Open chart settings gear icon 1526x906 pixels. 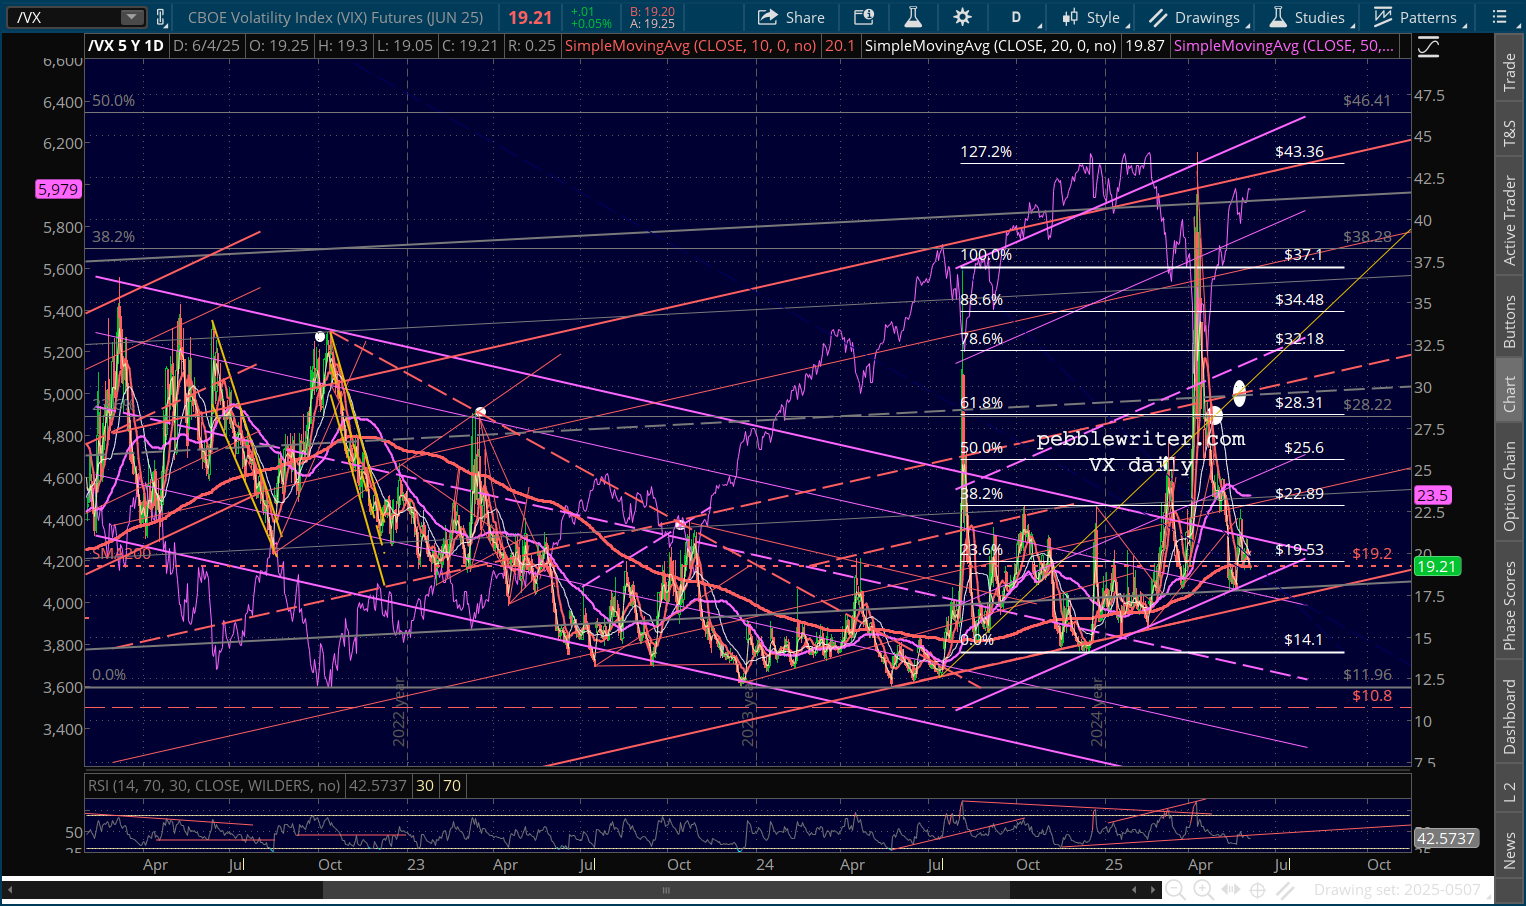click(x=962, y=17)
